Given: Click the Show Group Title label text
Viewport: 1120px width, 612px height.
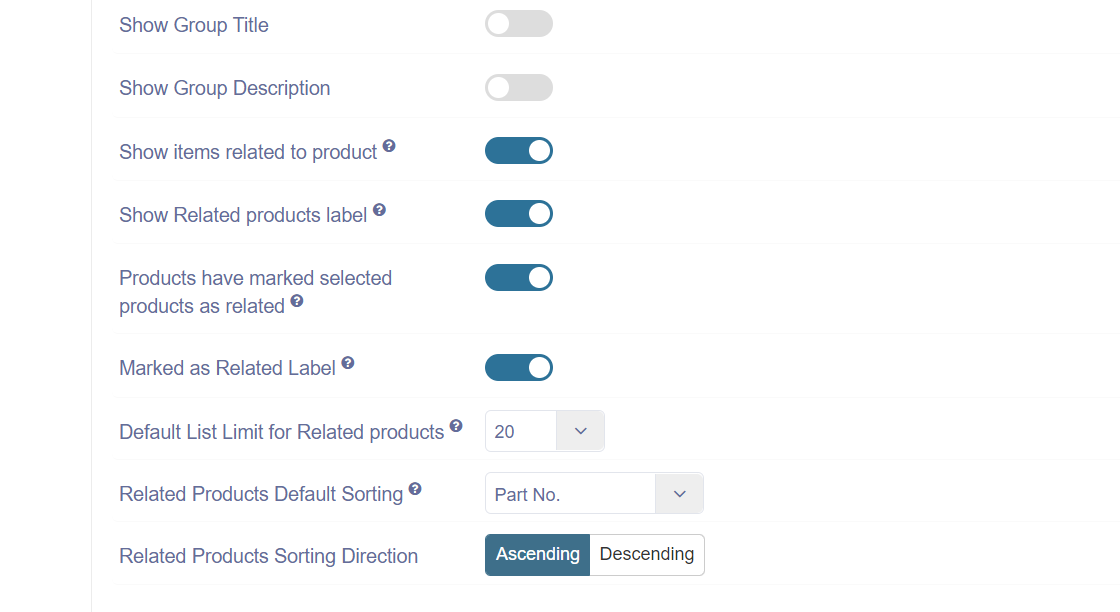Looking at the screenshot, I should click(194, 25).
